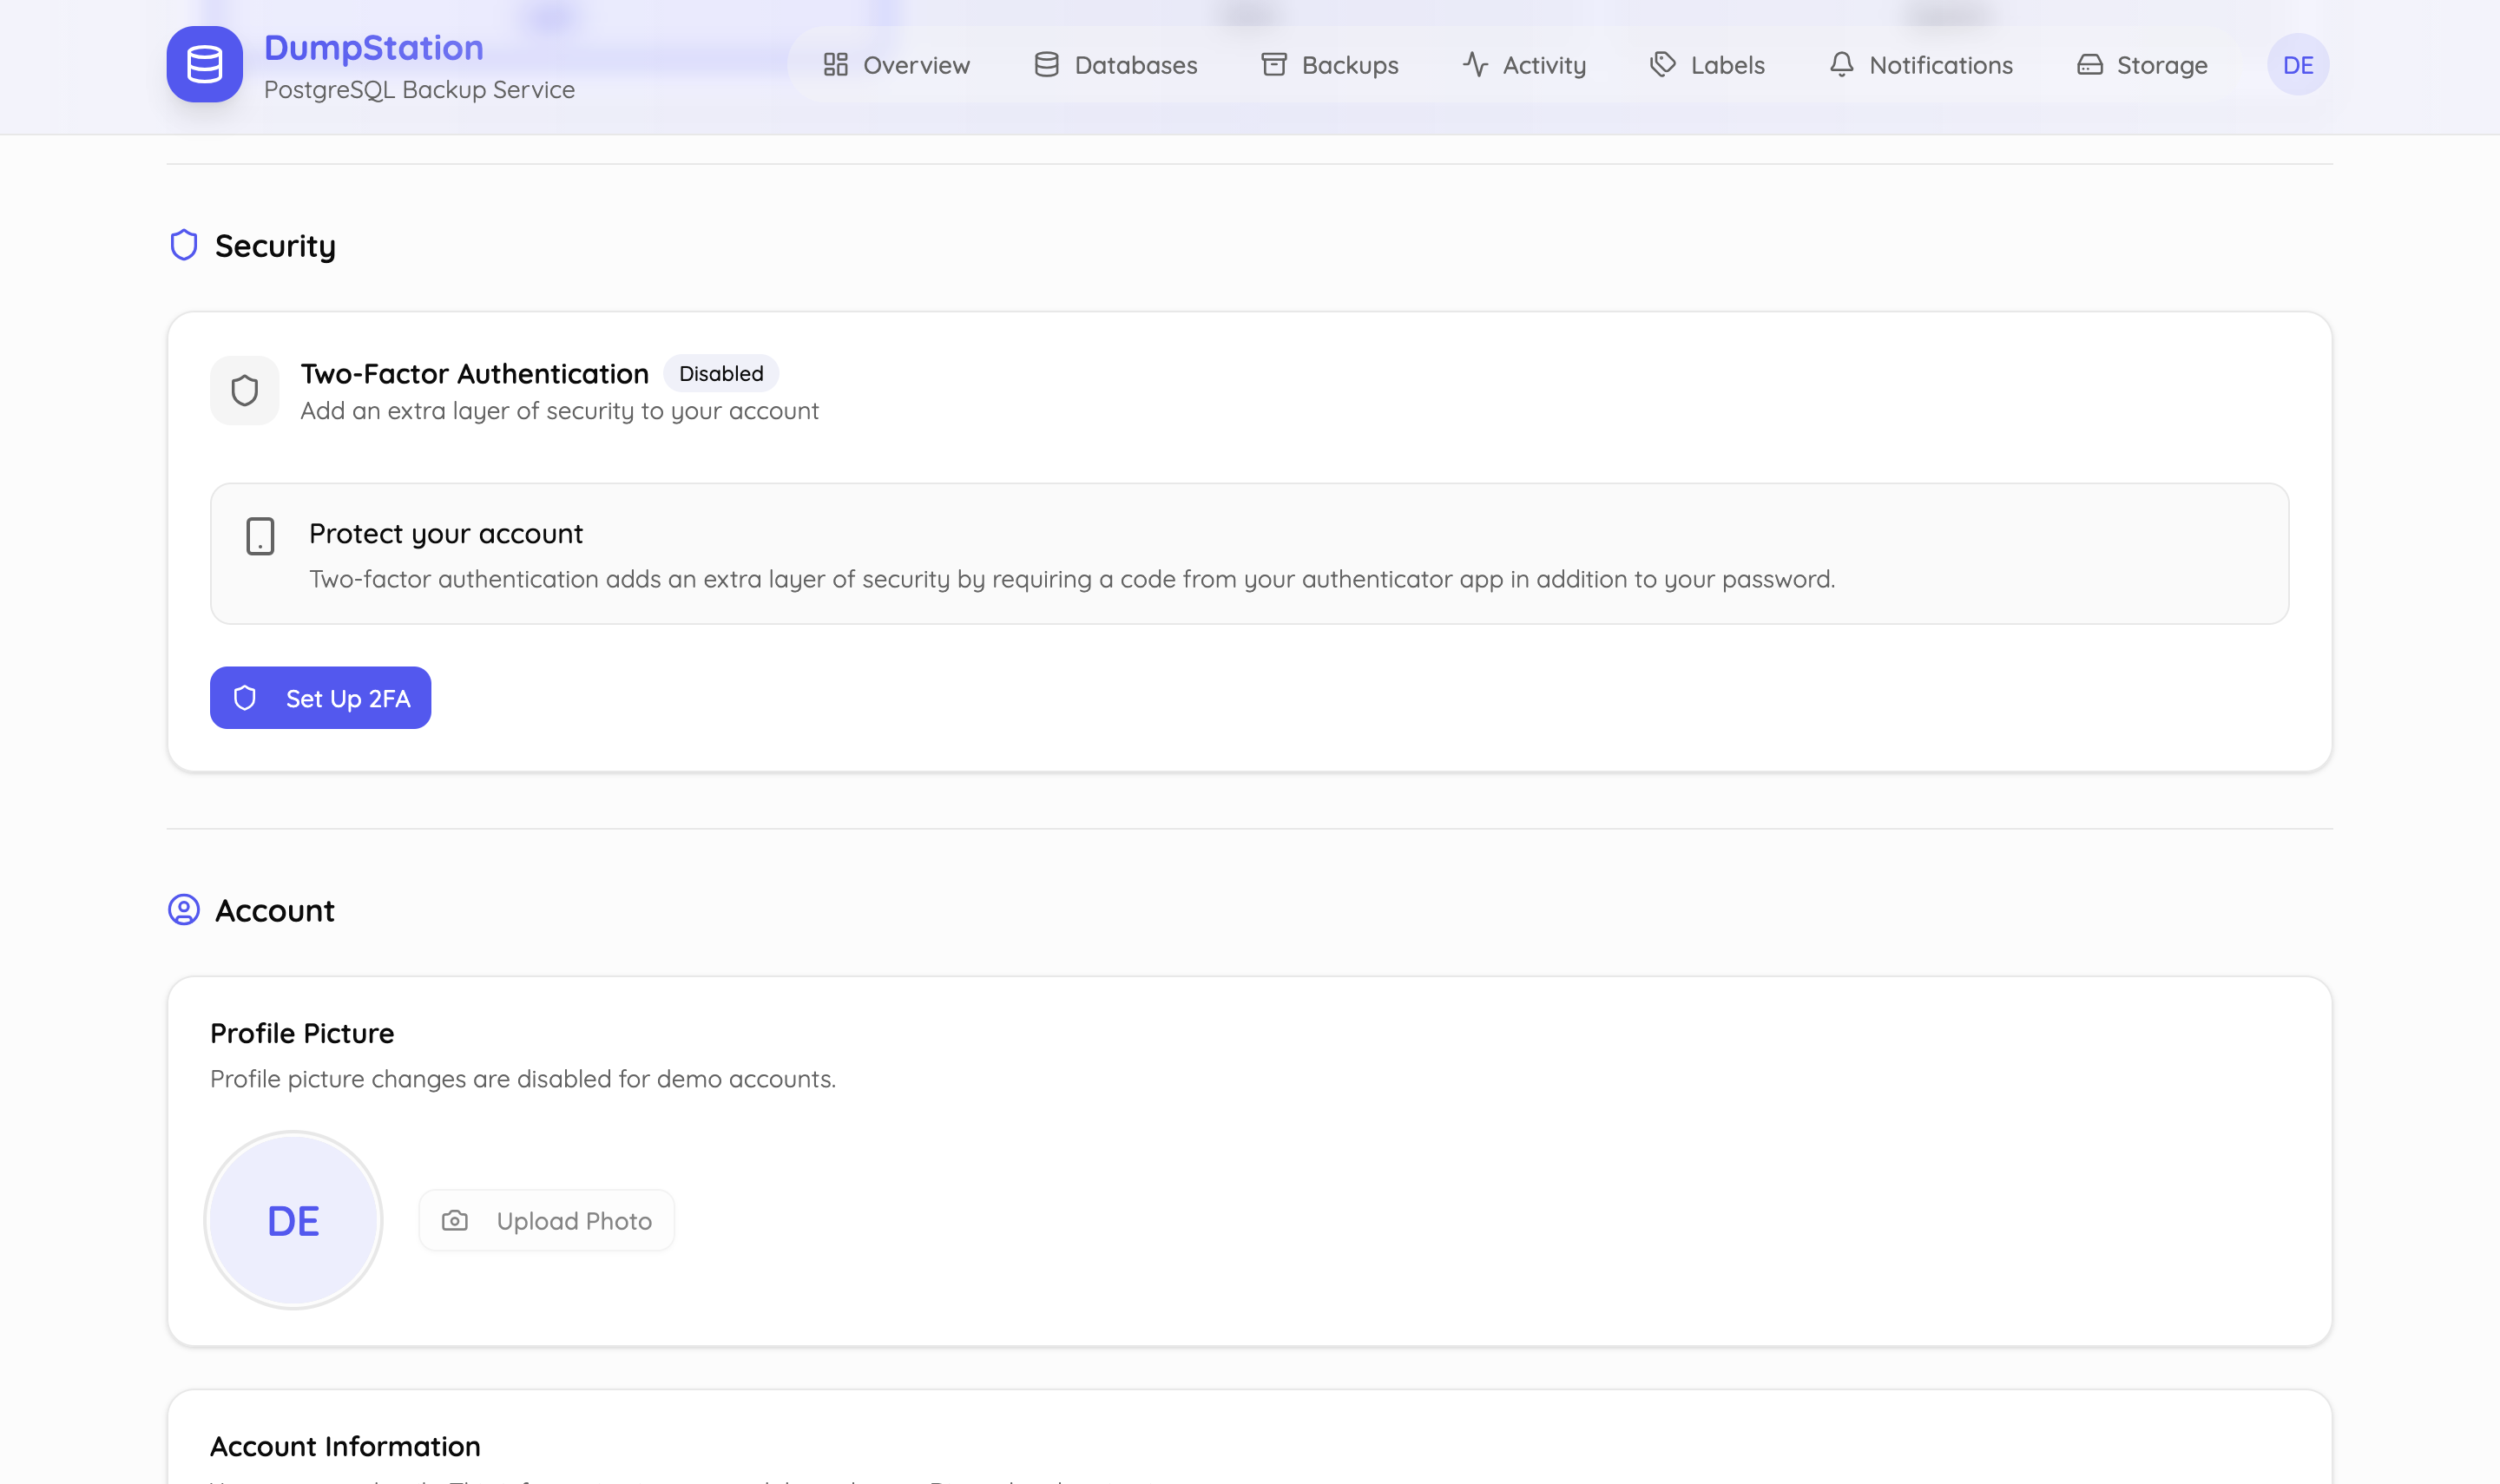The image size is (2500, 1484).
Task: Click the Storage drive icon
Action: (2090, 64)
